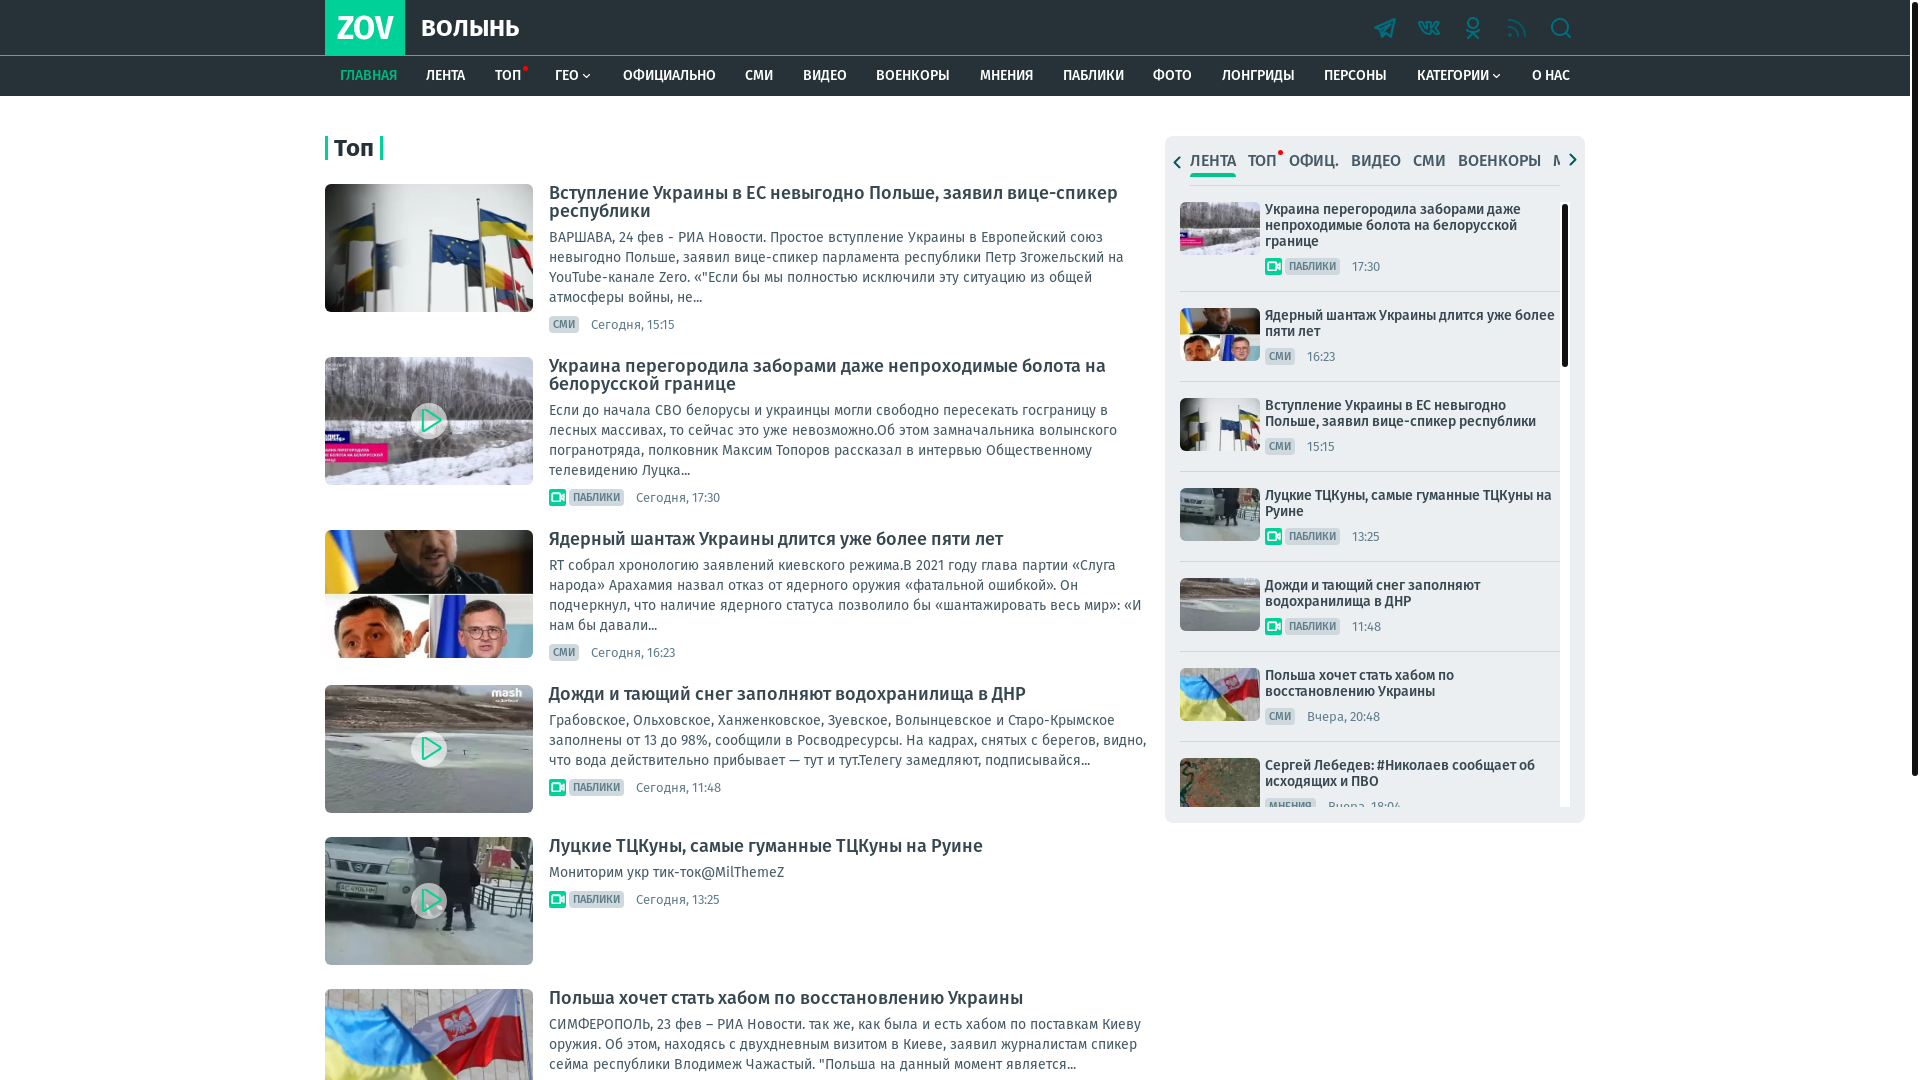
Task: Open main article Польша хочет стать хабом
Action: (x=786, y=998)
